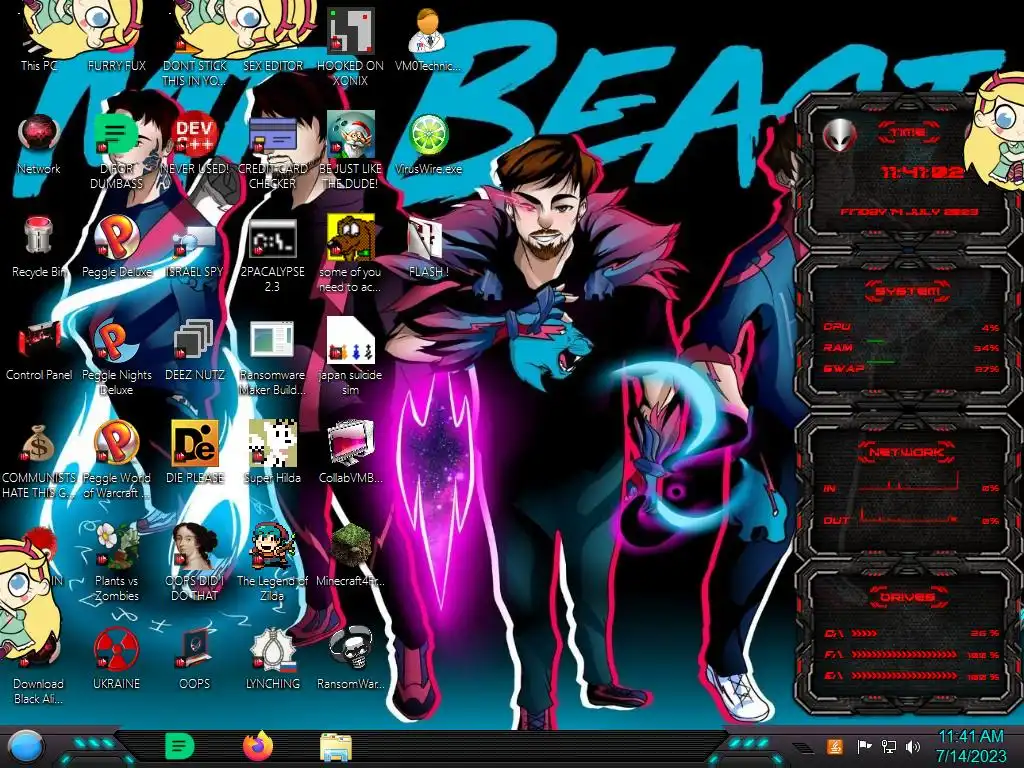
Task: Click the CPU usage row in widget
Action: pos(911,327)
